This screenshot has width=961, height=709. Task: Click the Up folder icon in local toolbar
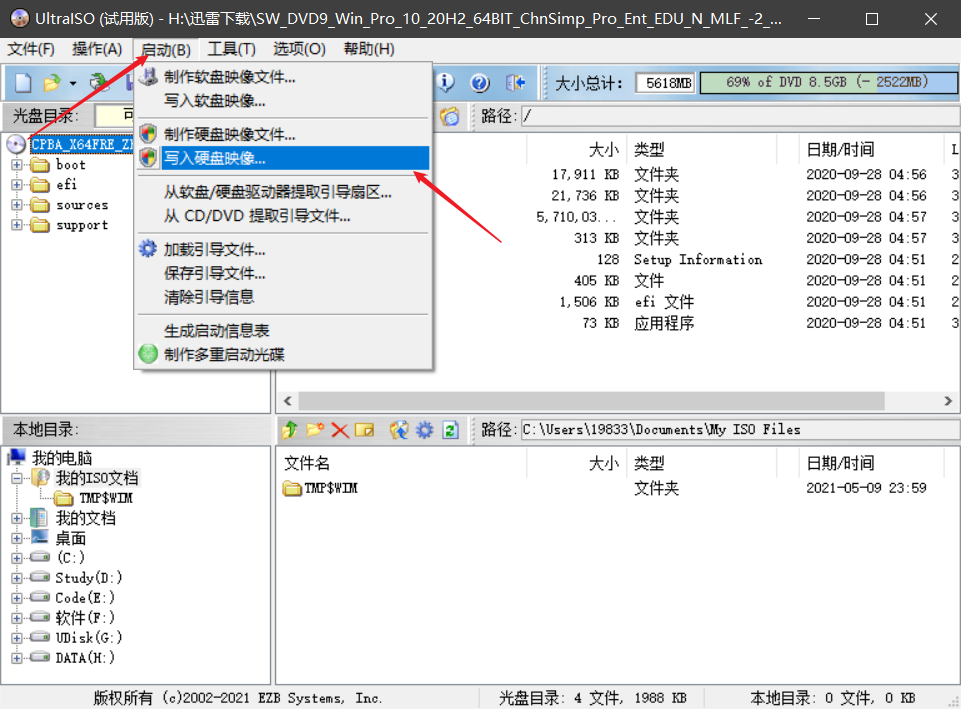click(289, 430)
